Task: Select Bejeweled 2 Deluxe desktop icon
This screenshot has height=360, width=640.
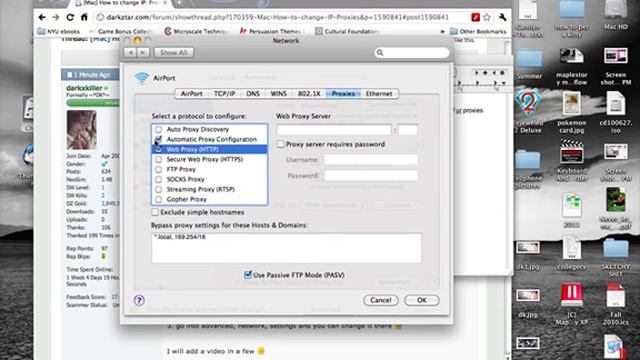Action: [528, 112]
